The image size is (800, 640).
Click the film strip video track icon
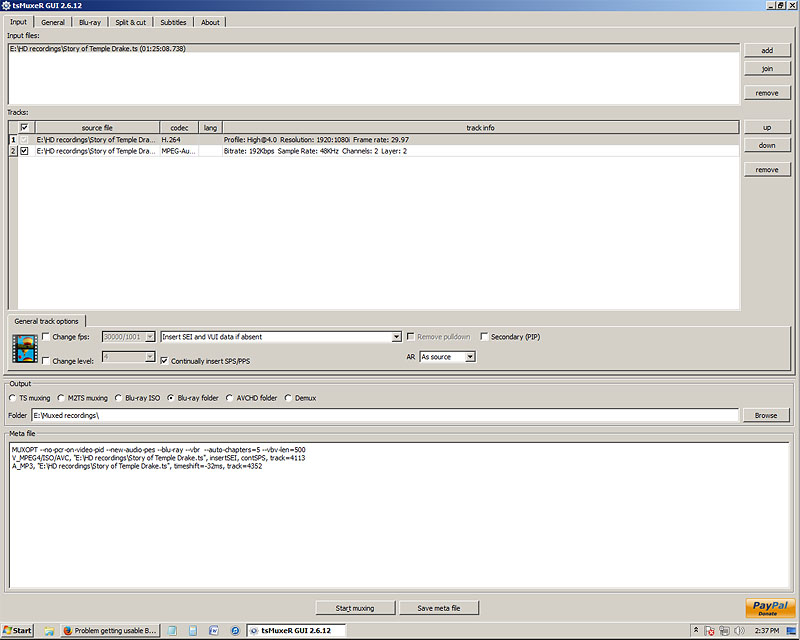(x=25, y=349)
